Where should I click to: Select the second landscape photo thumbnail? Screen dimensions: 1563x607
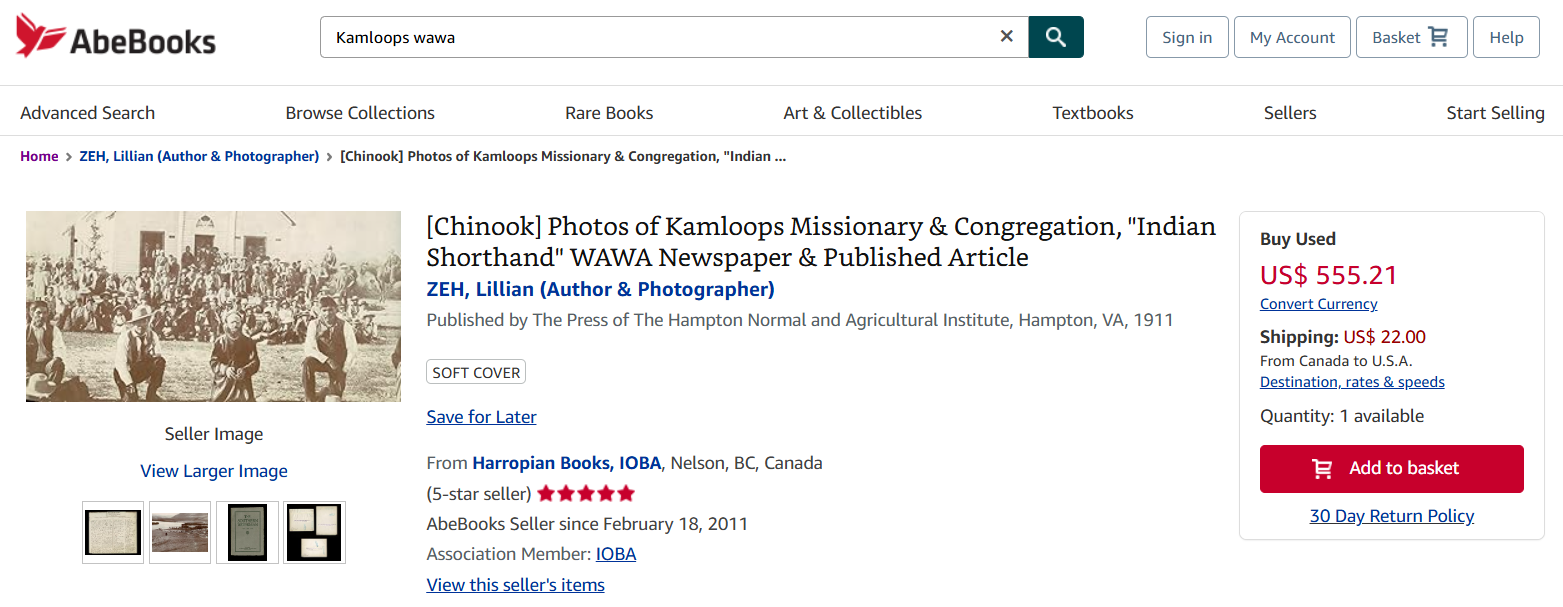tap(180, 532)
